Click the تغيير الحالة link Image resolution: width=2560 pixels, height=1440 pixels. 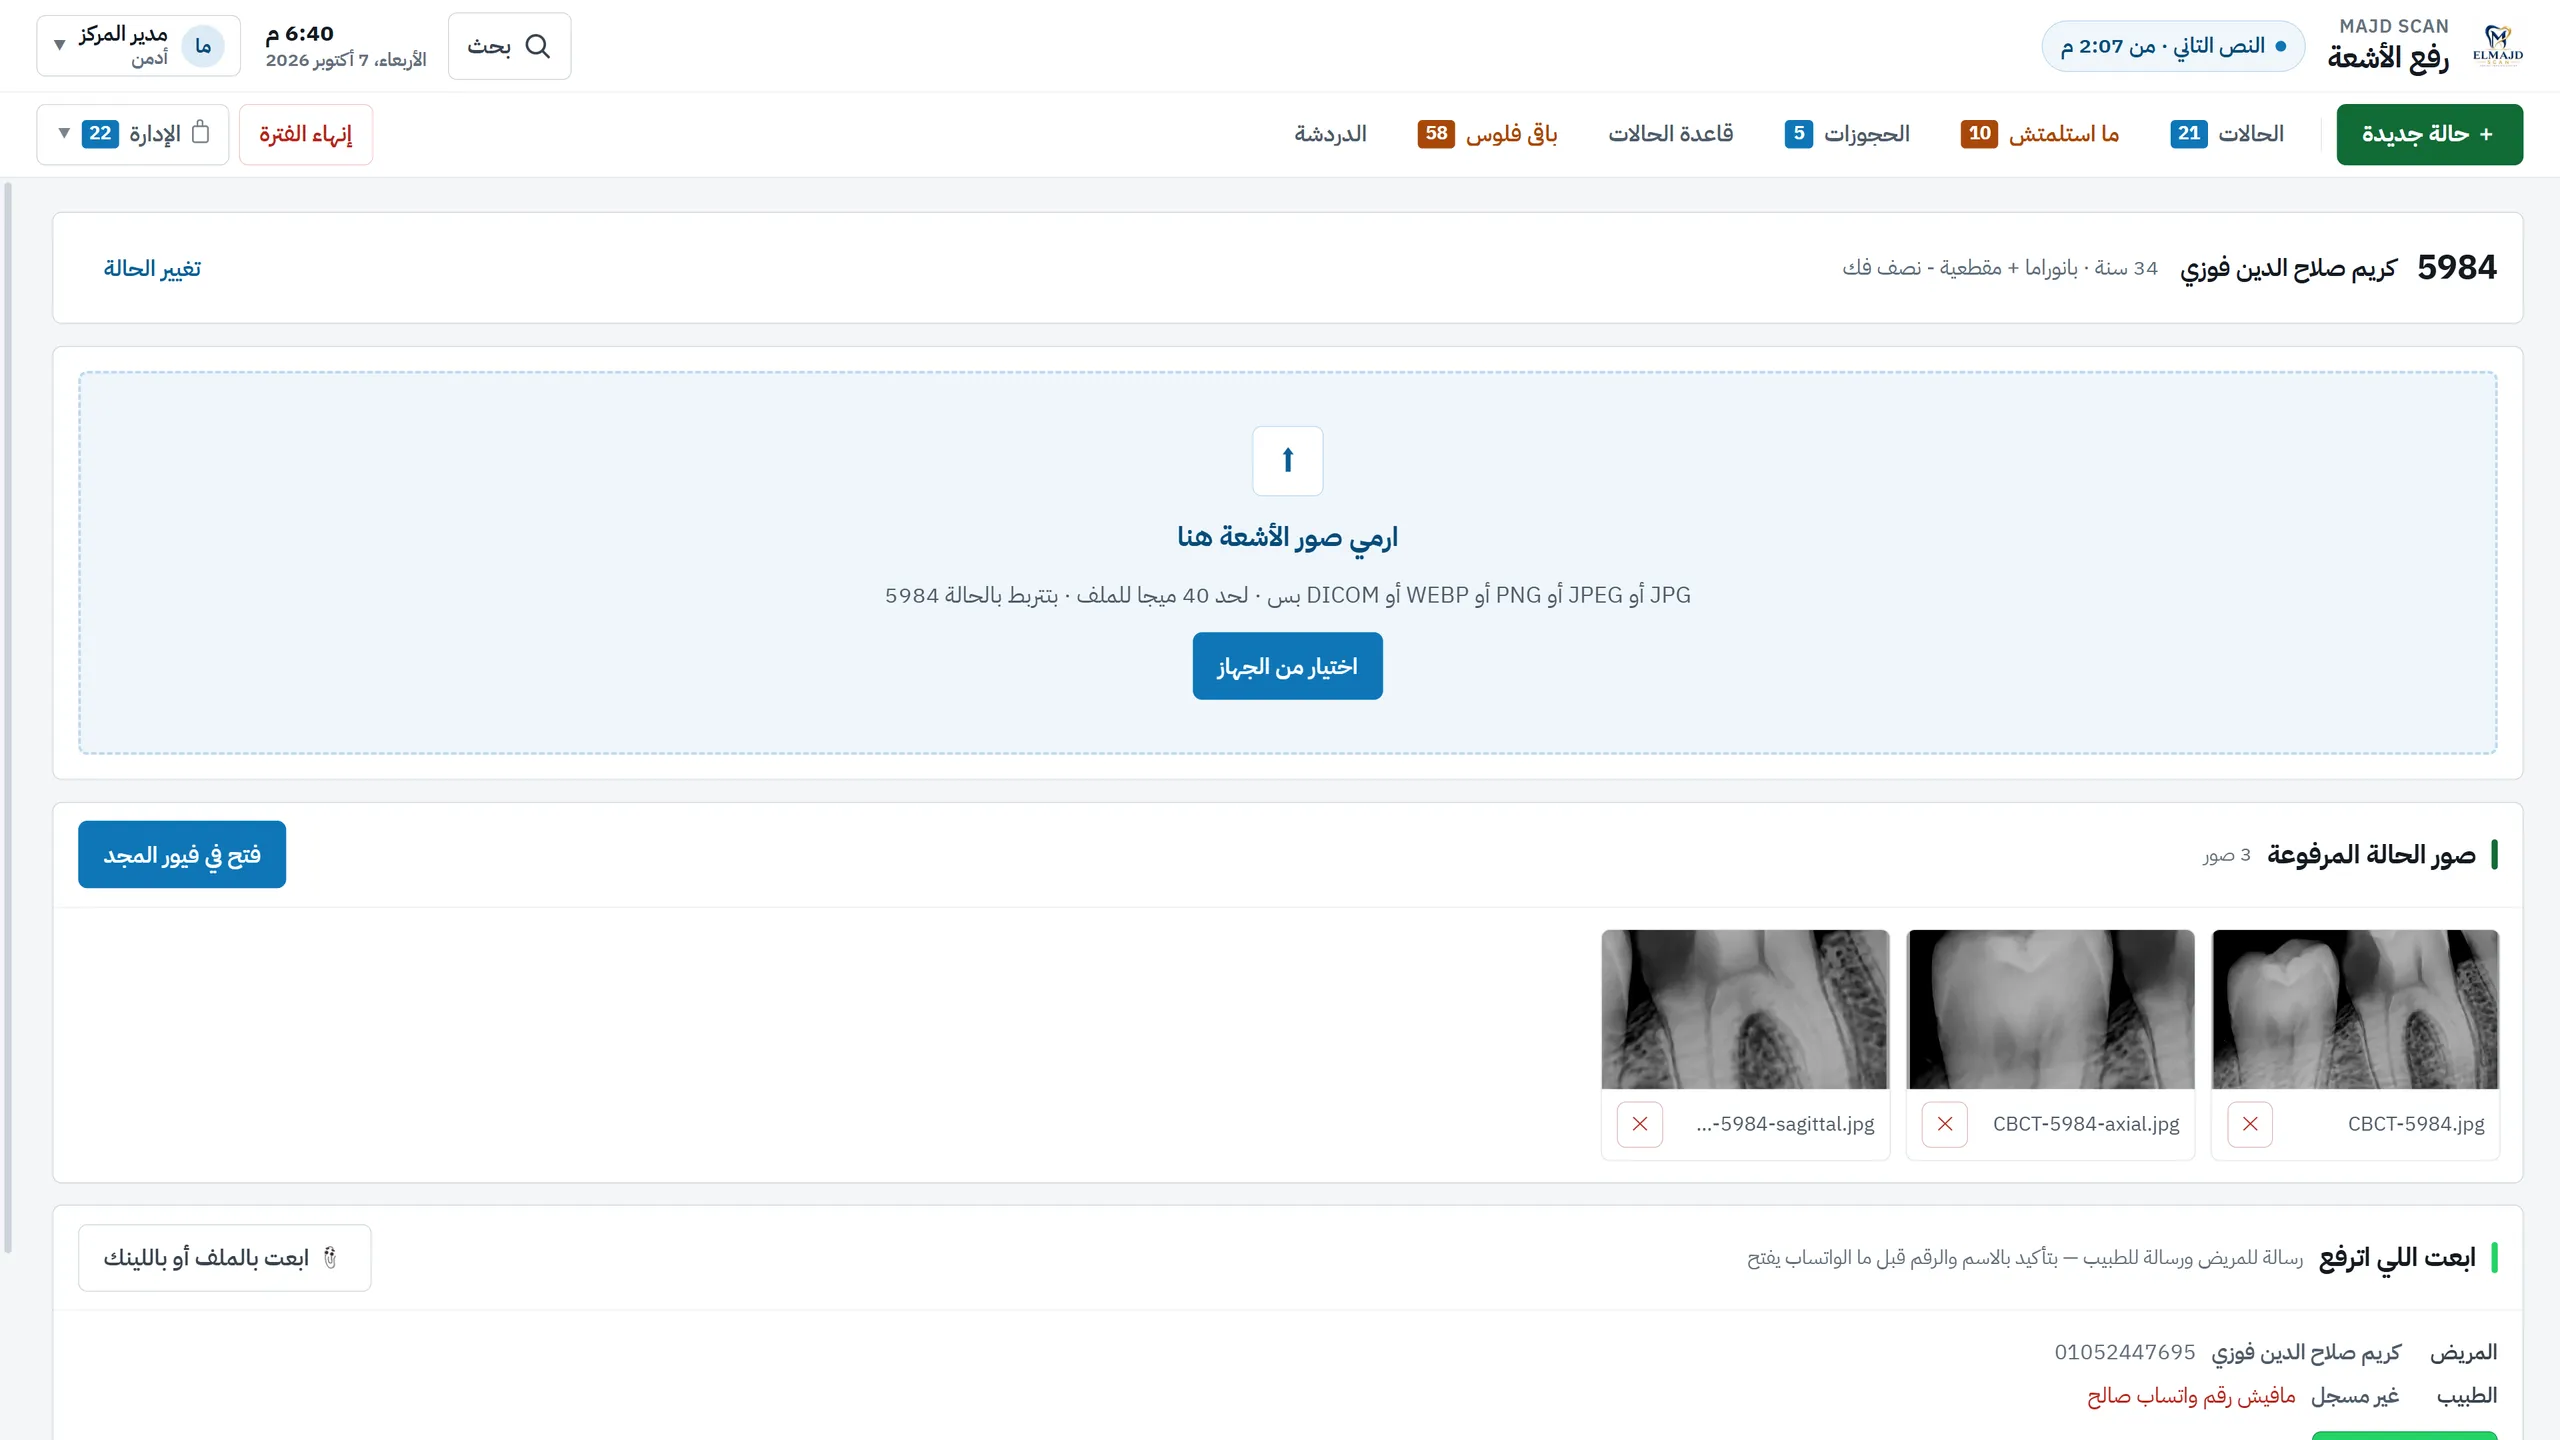click(x=152, y=268)
